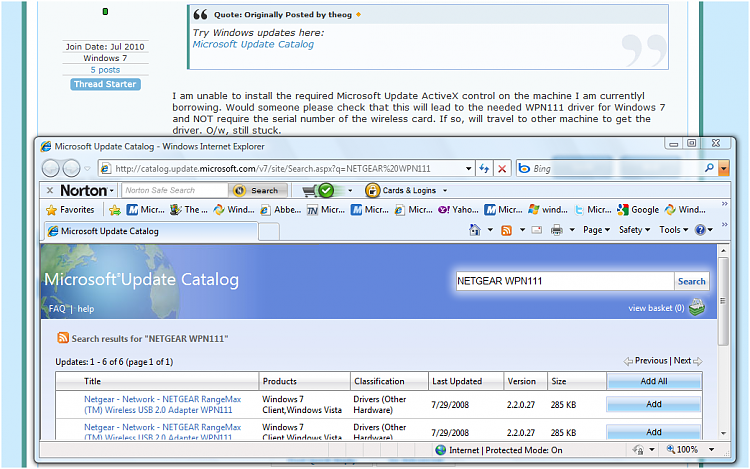Click the Zoom magnifier icon in status bar

(x=671, y=449)
